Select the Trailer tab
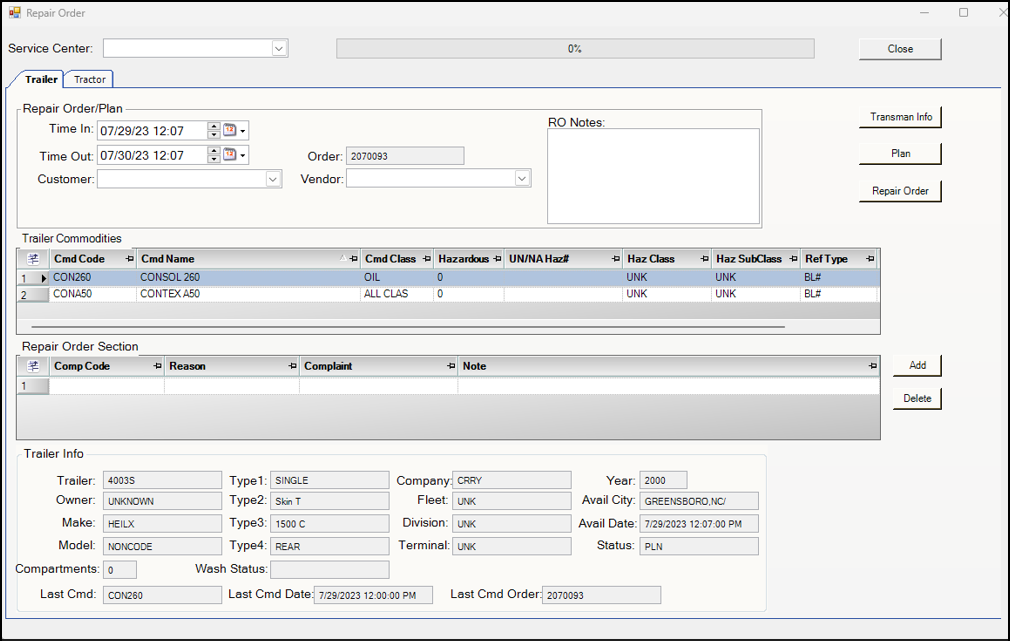The image size is (1010, 641). click(41, 79)
